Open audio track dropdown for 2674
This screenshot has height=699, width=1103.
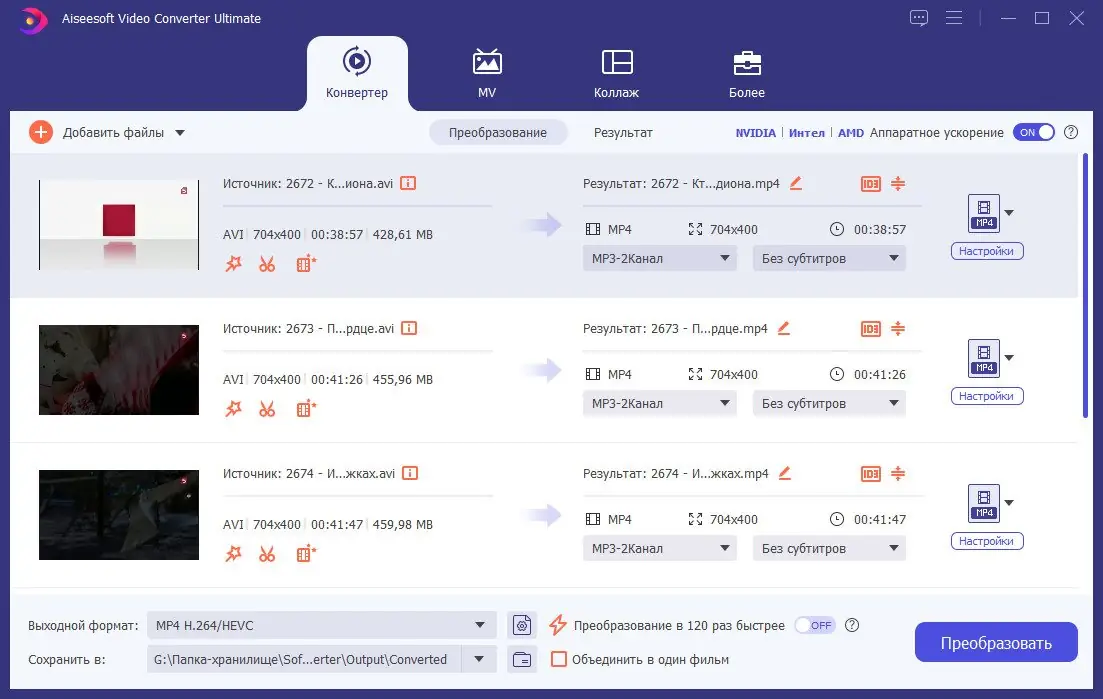[x=659, y=548]
